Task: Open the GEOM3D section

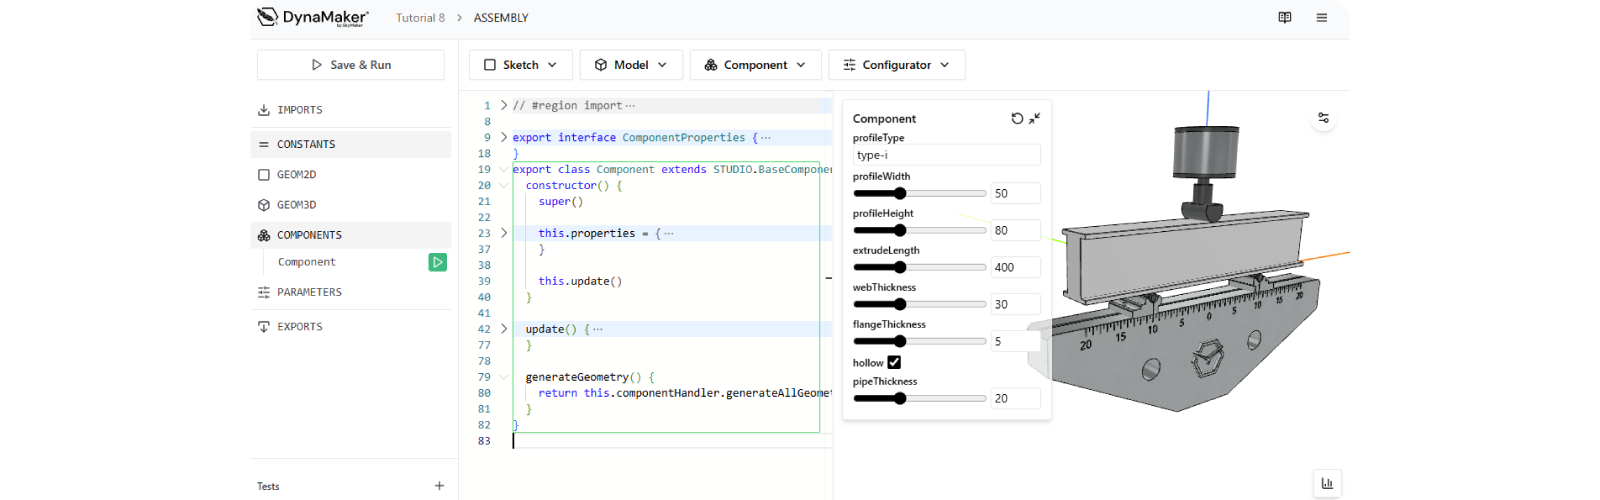Action: tap(296, 205)
